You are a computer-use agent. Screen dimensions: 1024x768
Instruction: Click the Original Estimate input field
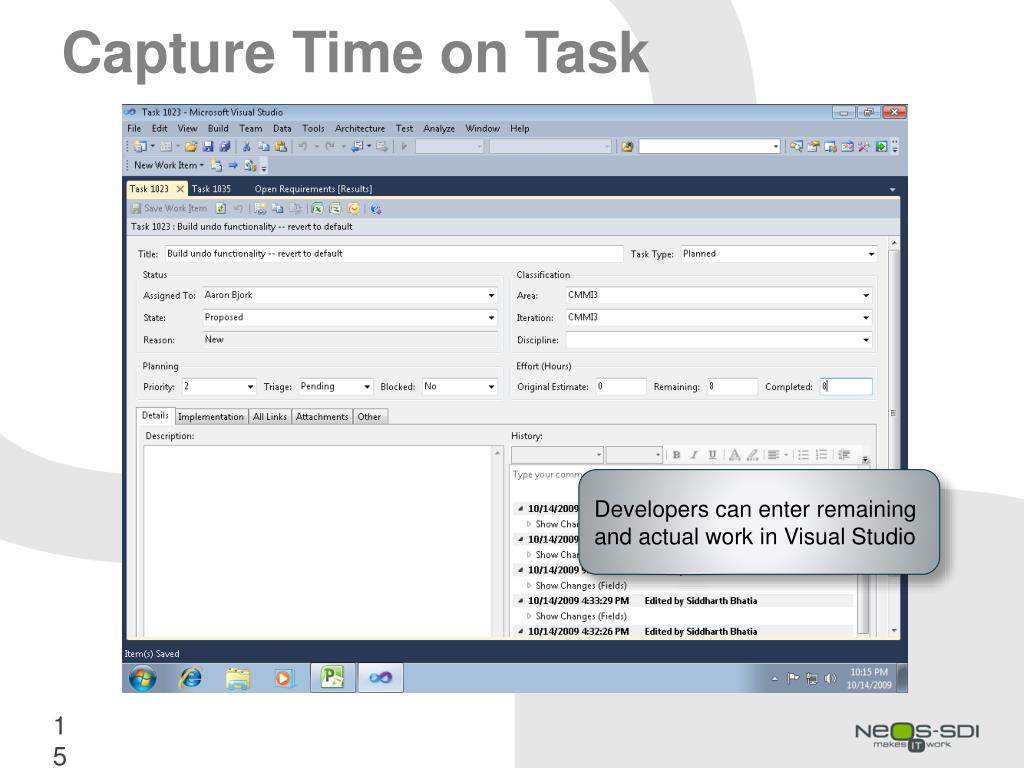[x=620, y=387]
